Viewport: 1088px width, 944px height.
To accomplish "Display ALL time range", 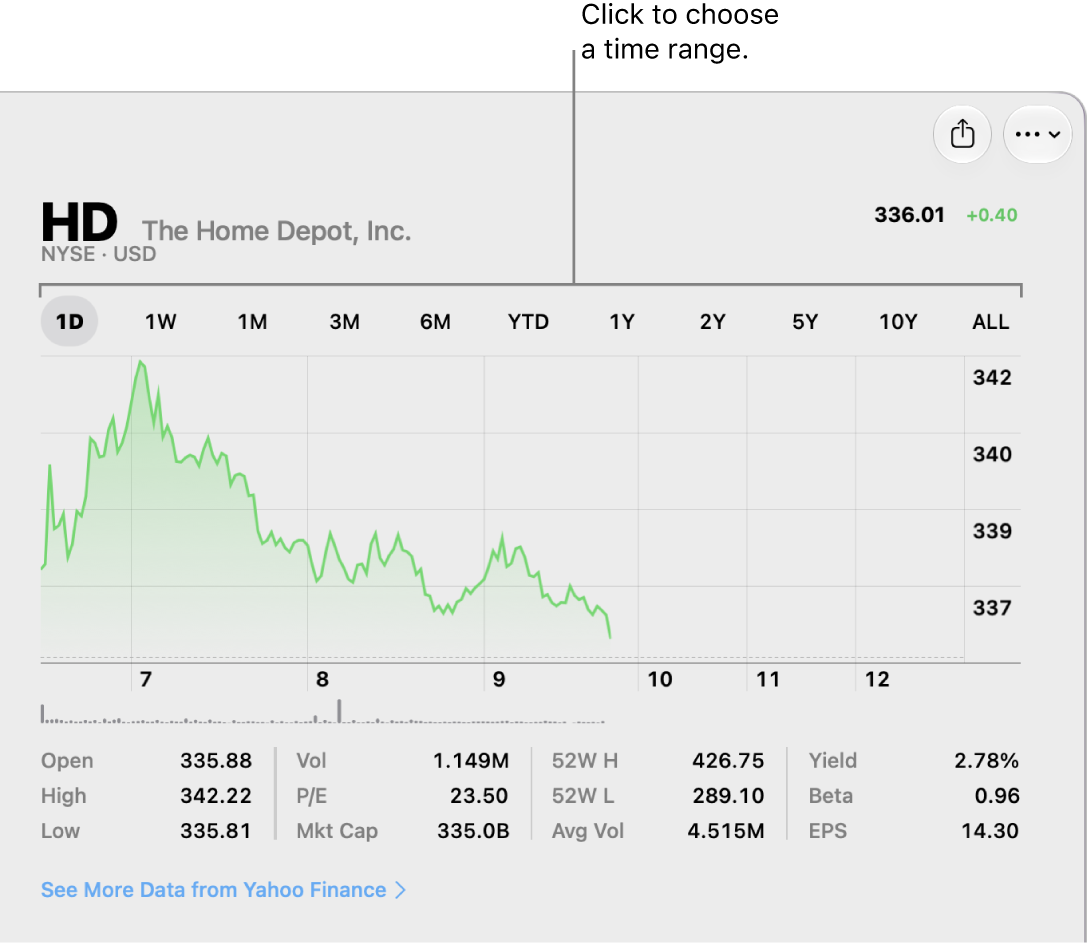I will pyautogui.click(x=991, y=321).
